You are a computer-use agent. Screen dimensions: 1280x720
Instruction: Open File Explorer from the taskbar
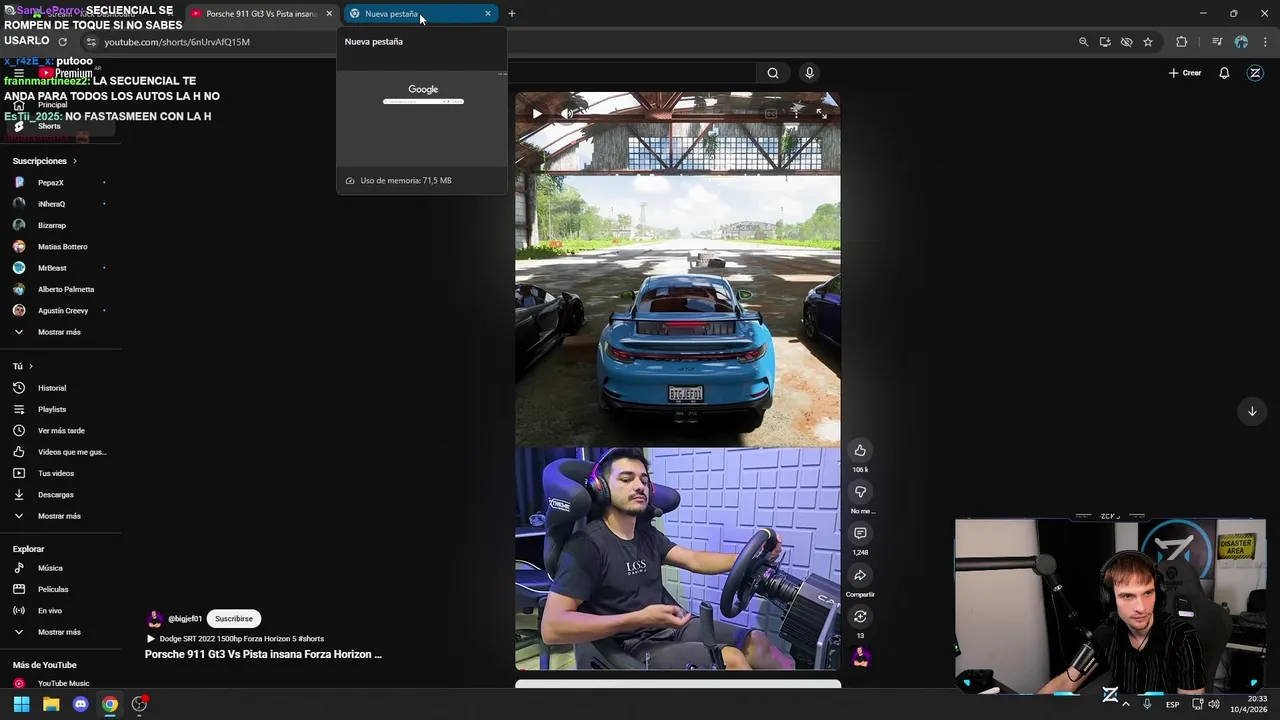coord(51,704)
